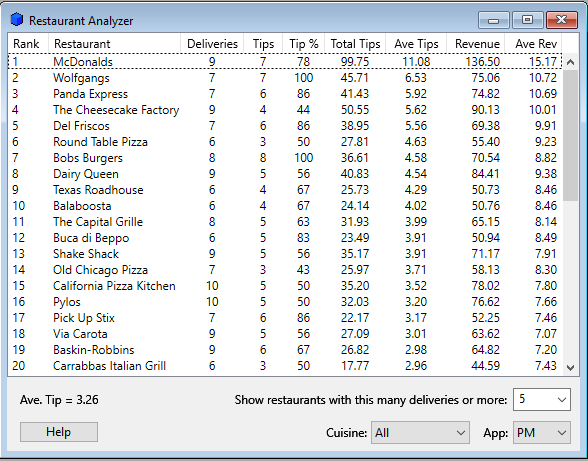Sort by the Ave Tips column header
Image resolution: width=588 pixels, height=461 pixels.
(416, 44)
